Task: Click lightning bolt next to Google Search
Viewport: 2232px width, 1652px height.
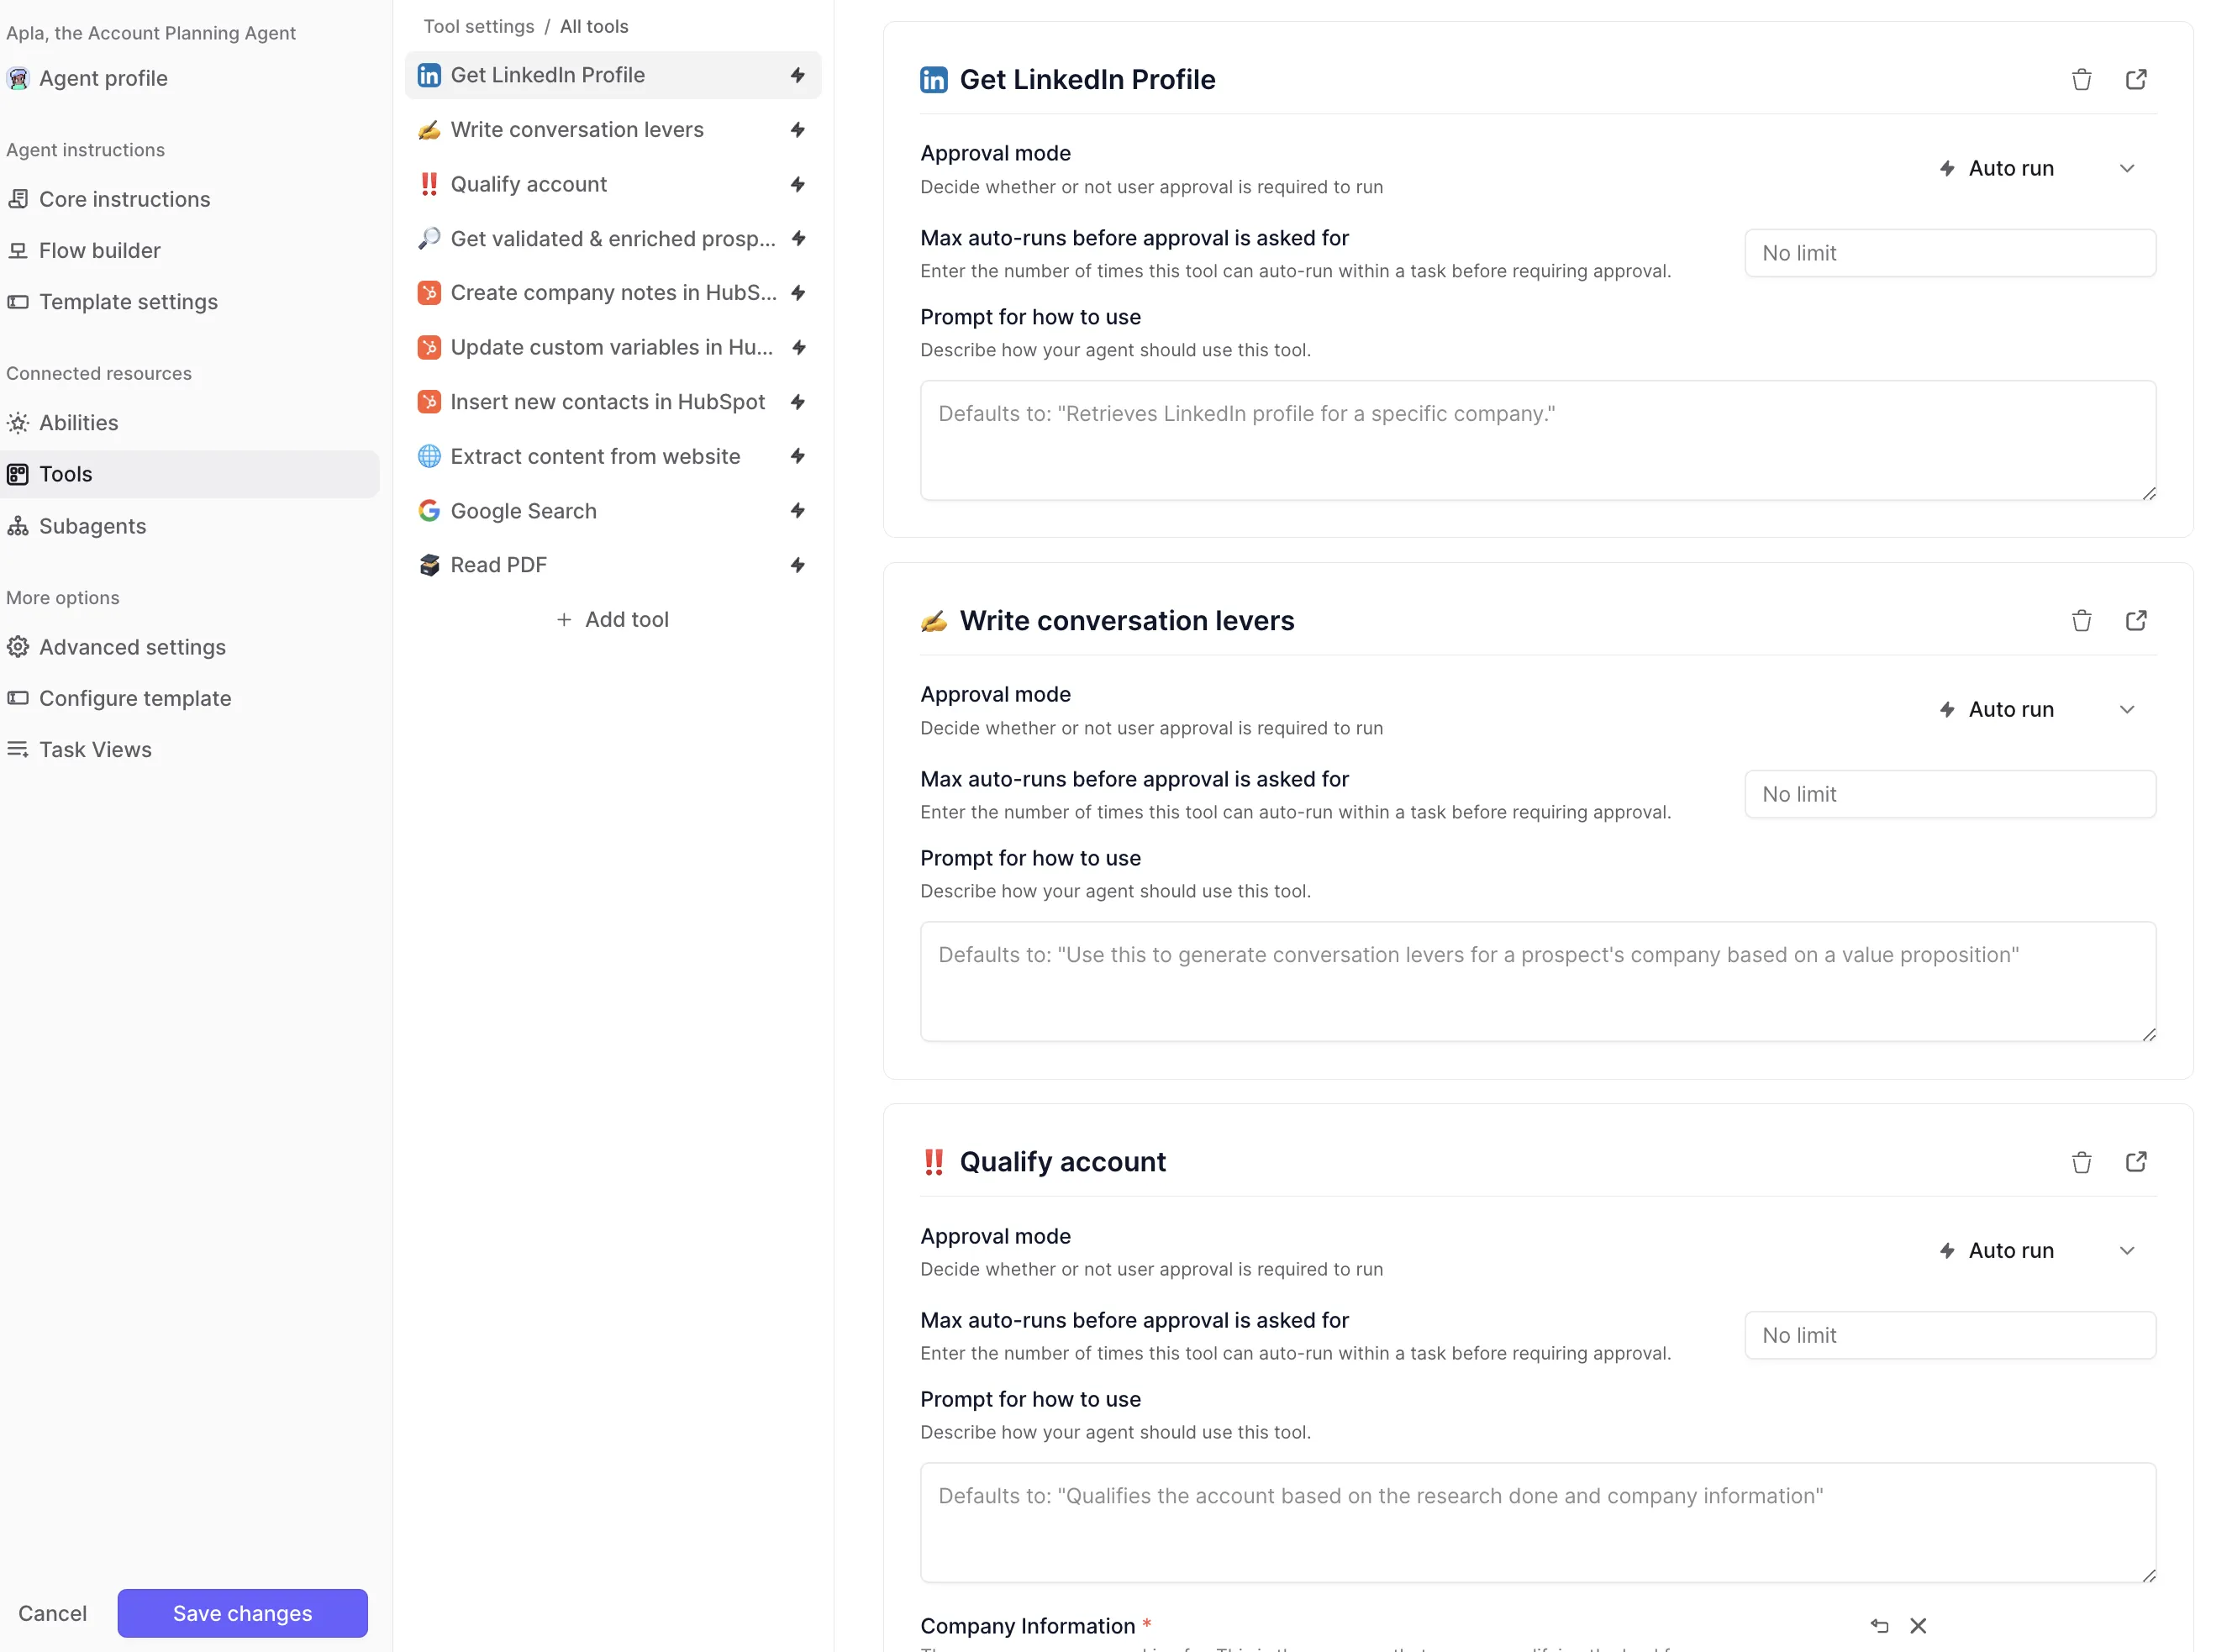Action: click(x=797, y=511)
